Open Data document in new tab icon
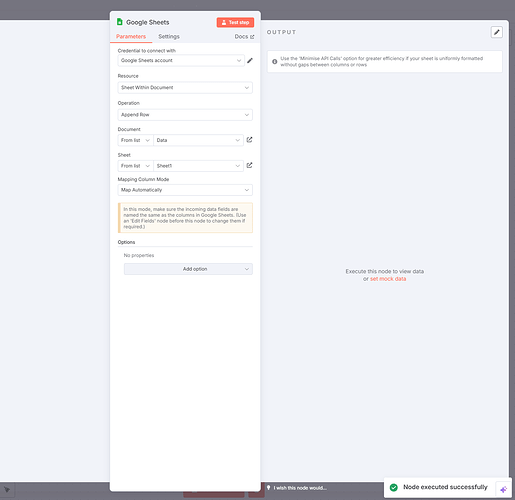 (x=249, y=140)
